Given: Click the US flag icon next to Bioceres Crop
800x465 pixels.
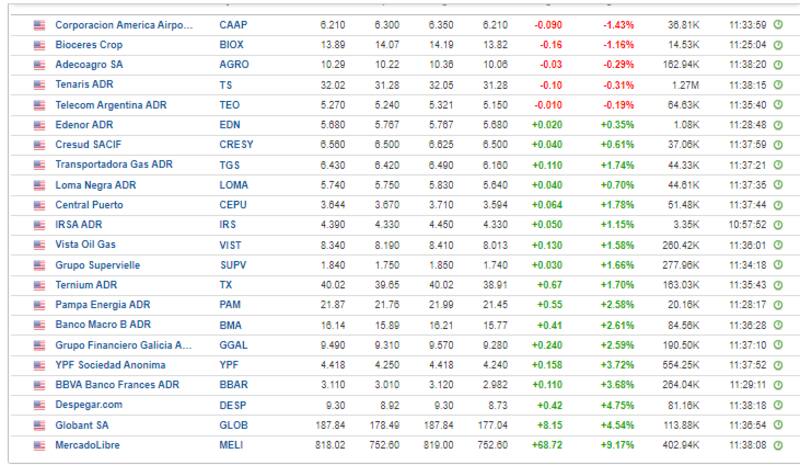Looking at the screenshot, I should click(x=39, y=44).
